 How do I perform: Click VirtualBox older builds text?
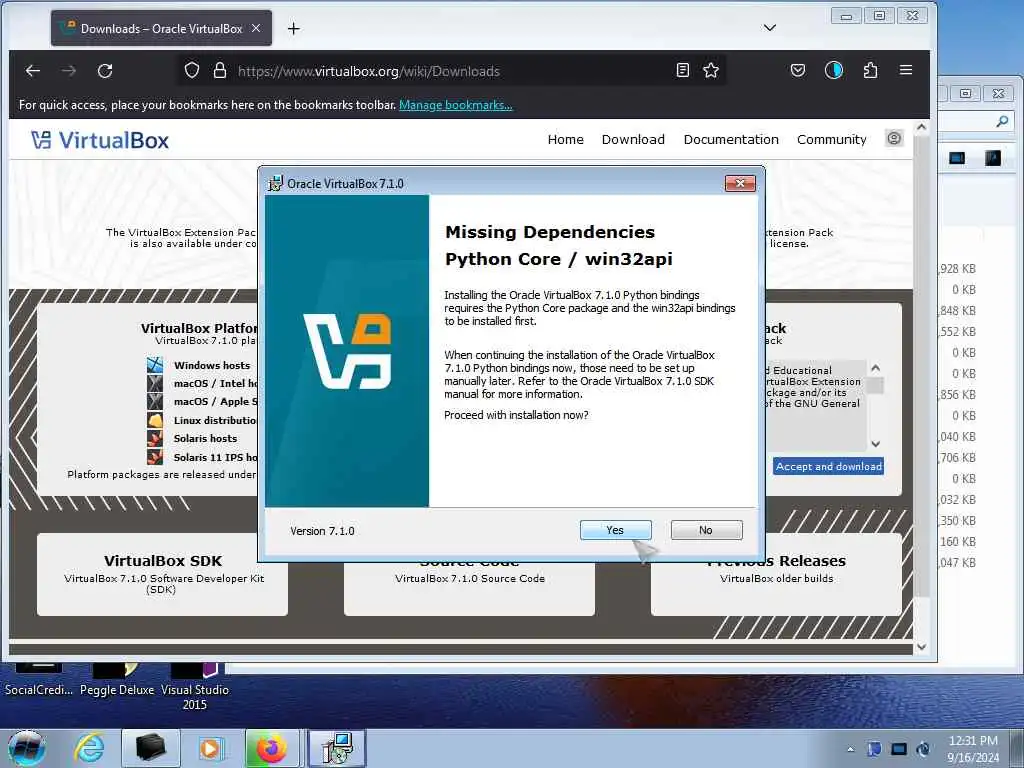(776, 578)
